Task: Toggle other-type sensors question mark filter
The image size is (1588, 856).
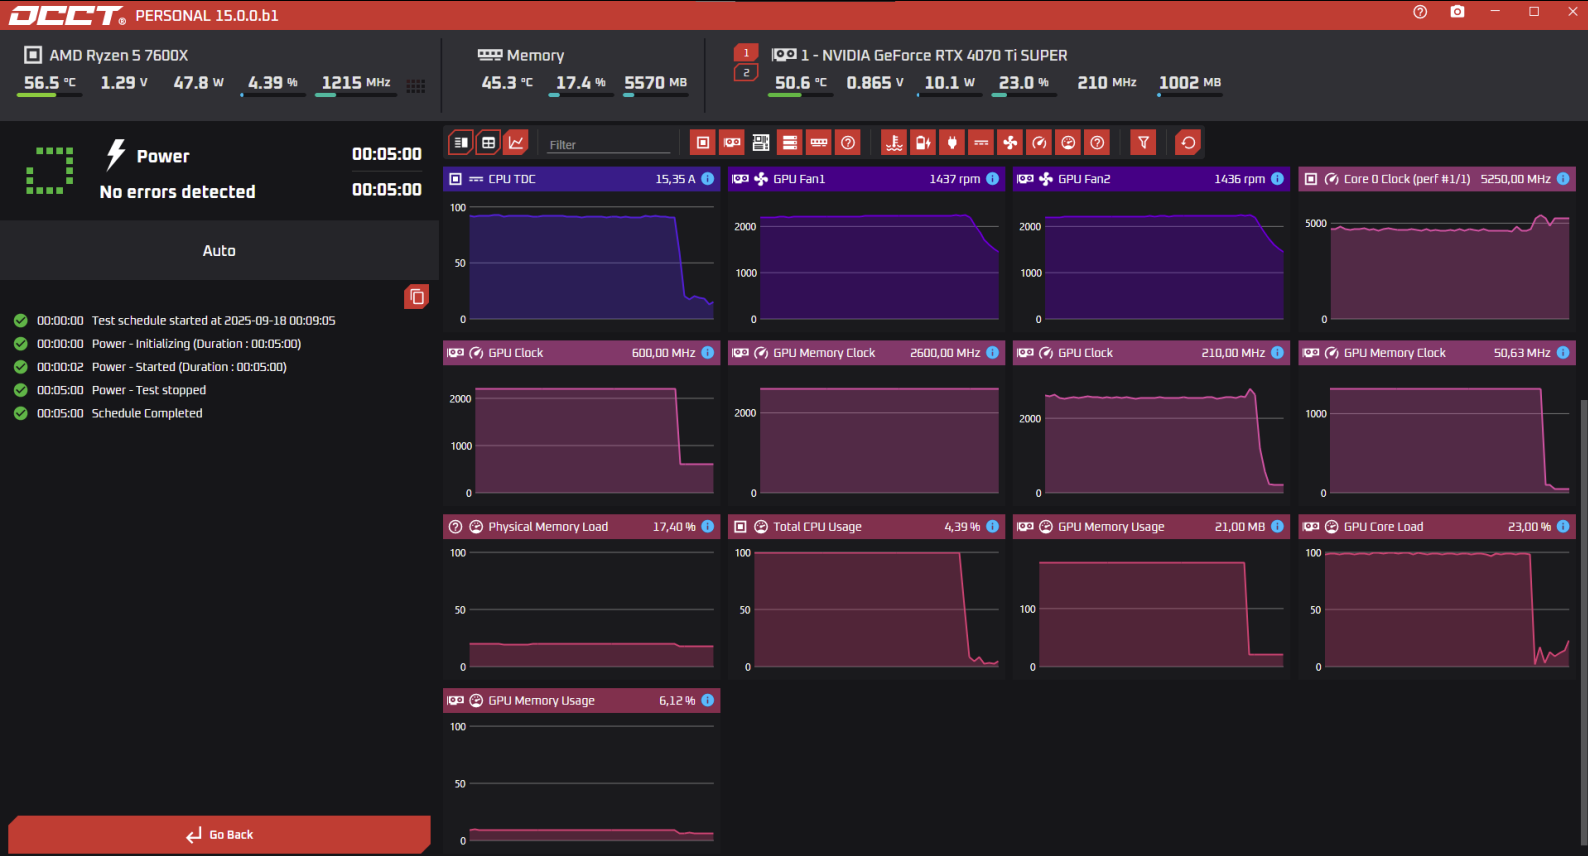Action: click(x=1097, y=143)
